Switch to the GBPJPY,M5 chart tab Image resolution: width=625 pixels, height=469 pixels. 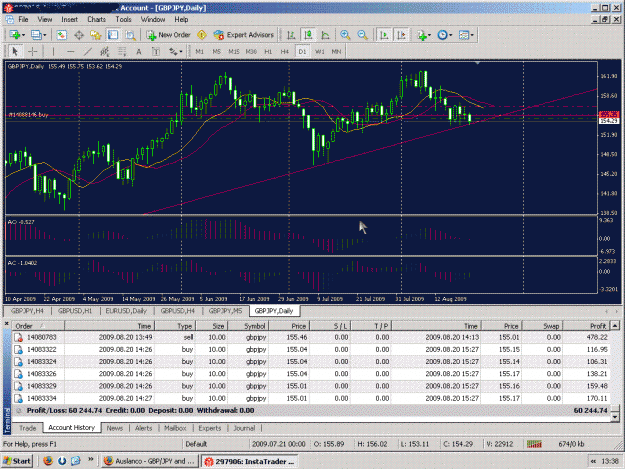225,311
